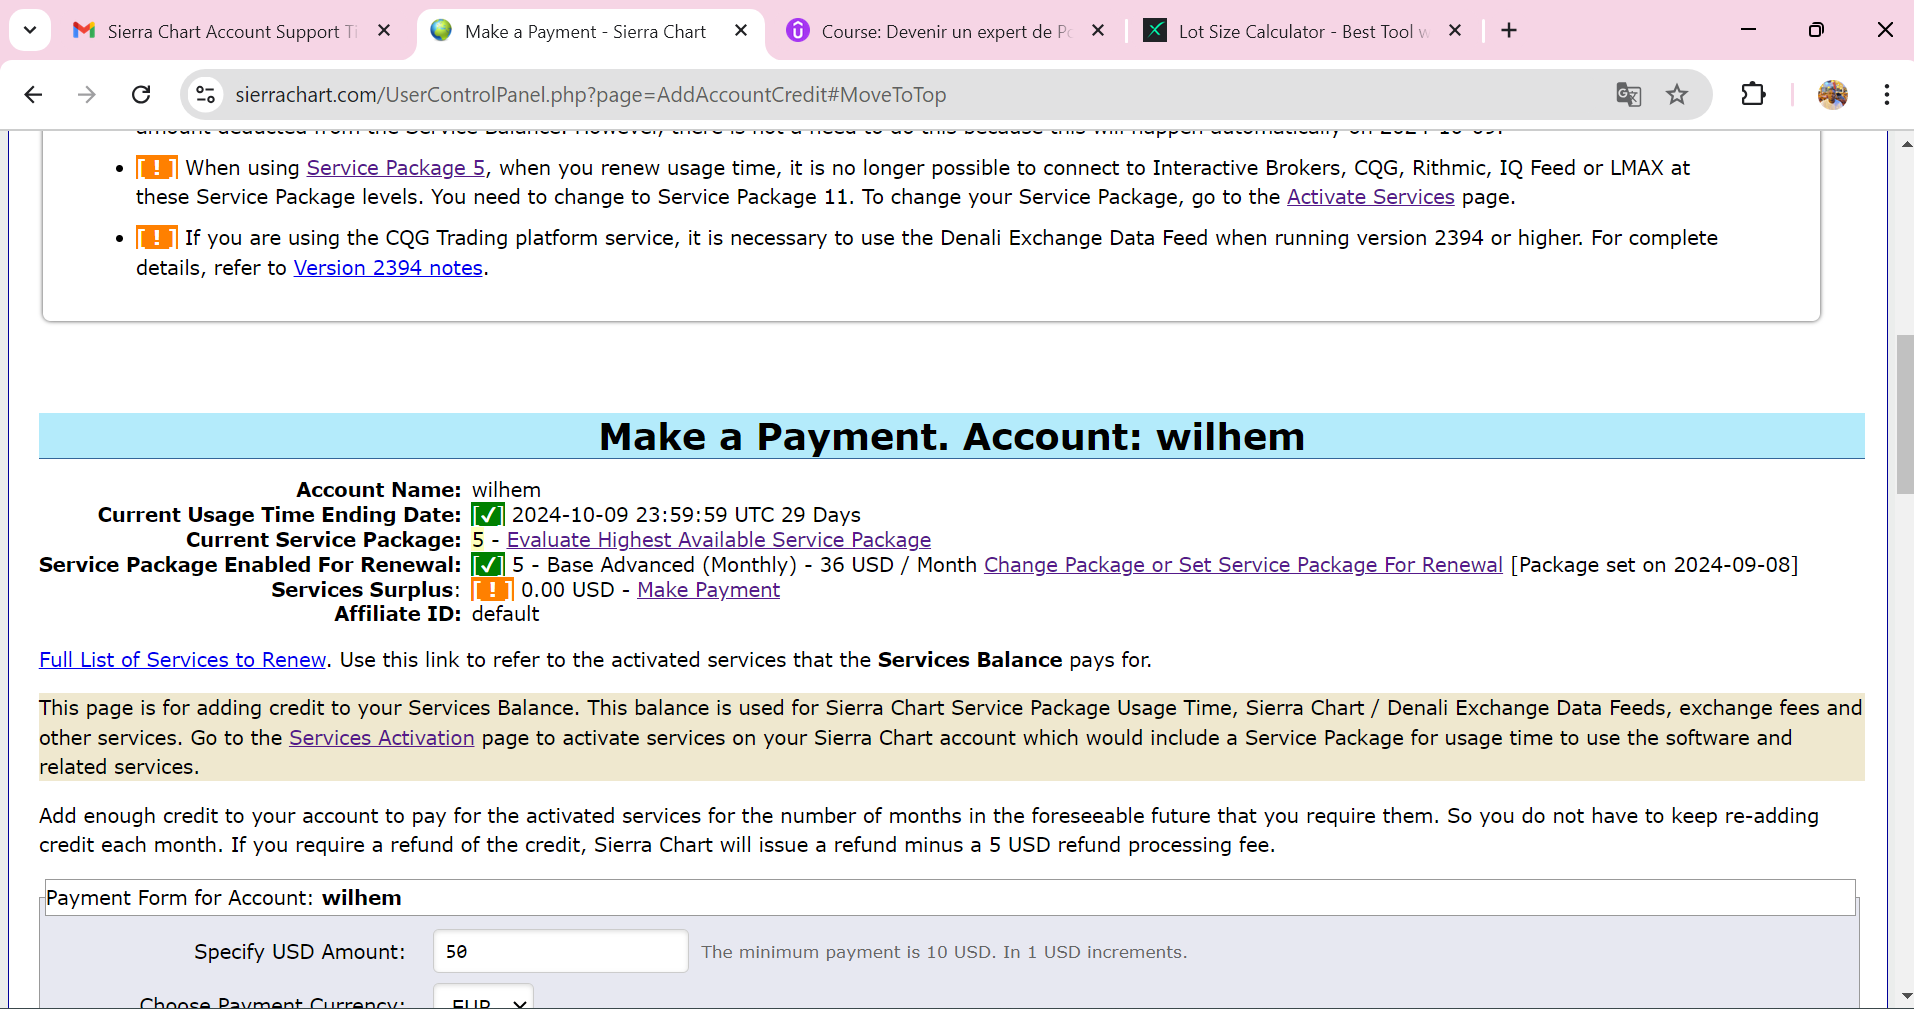Image resolution: width=1914 pixels, height=1009 pixels.
Task: Click the scrollbar down arrow
Action: click(1905, 997)
